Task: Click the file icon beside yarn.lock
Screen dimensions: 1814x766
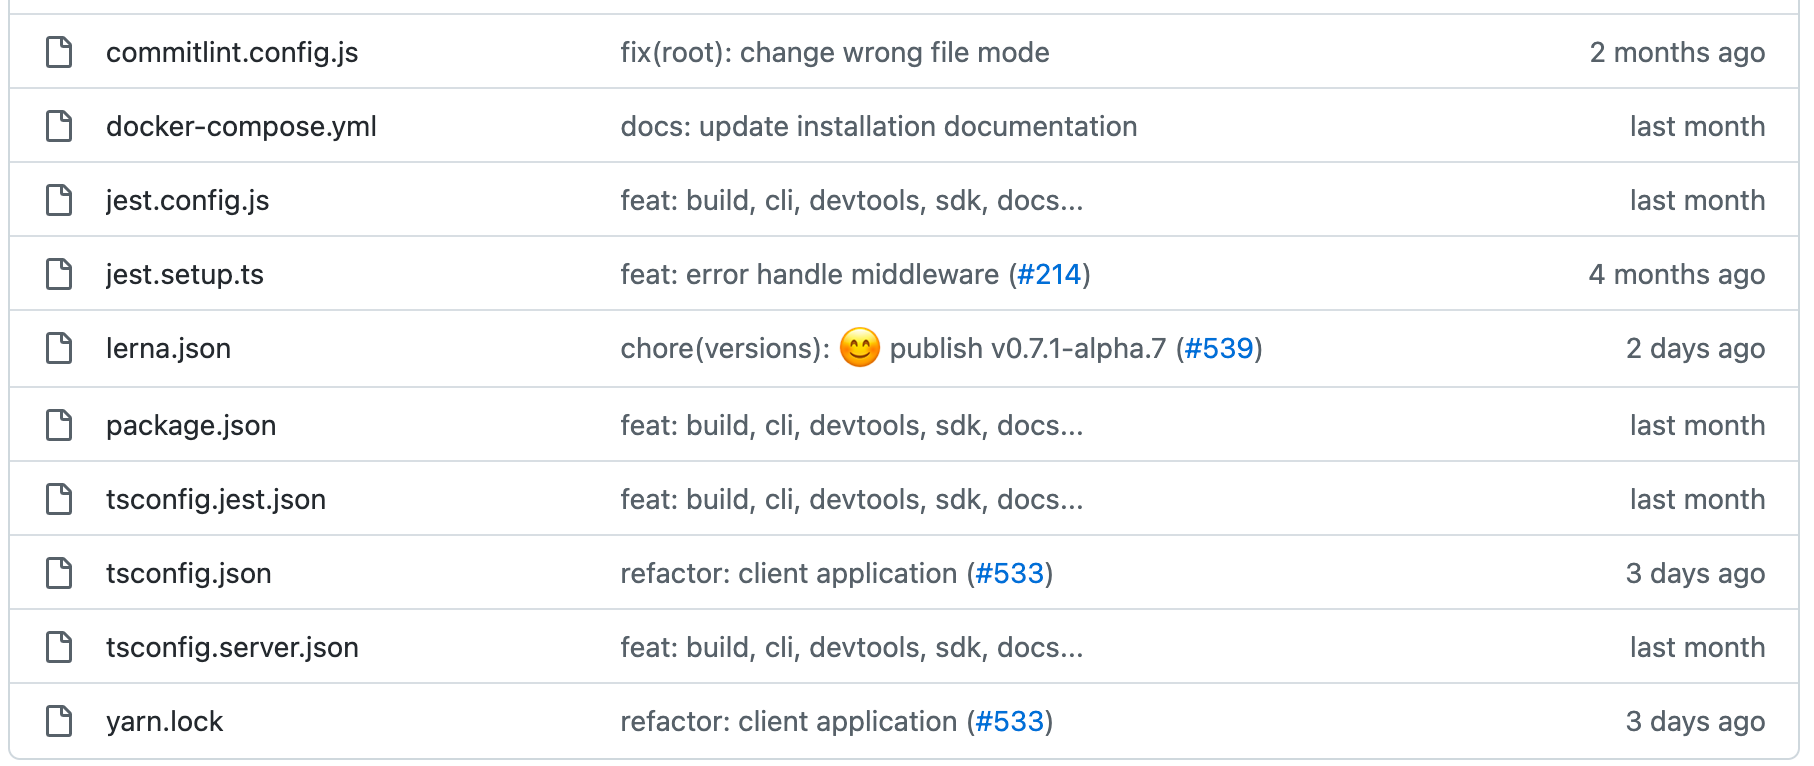Action: coord(58,720)
